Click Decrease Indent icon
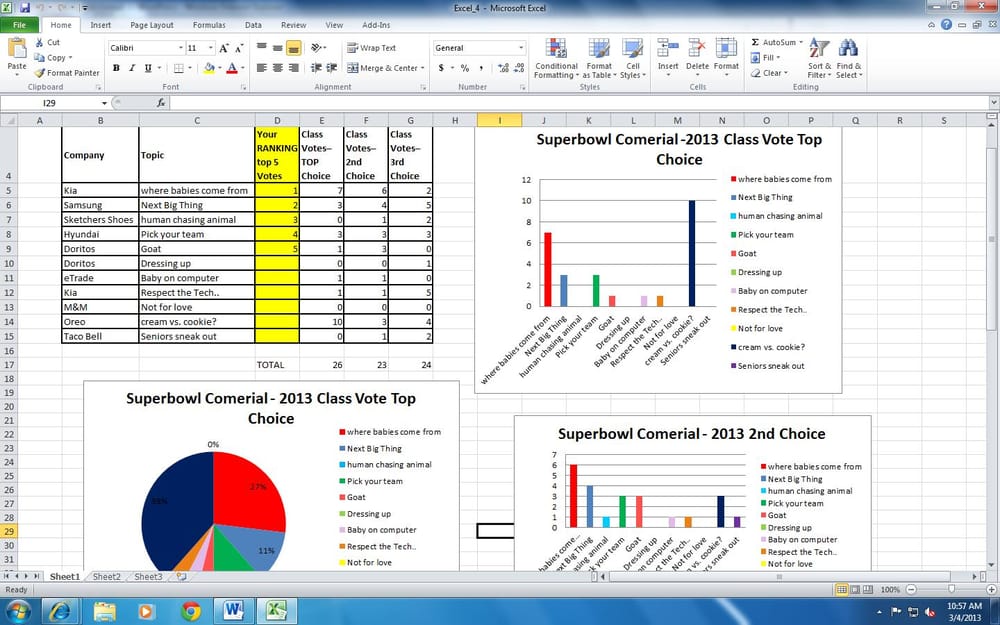Viewport: 1000px width, 625px height. pyautogui.click(x=316, y=68)
